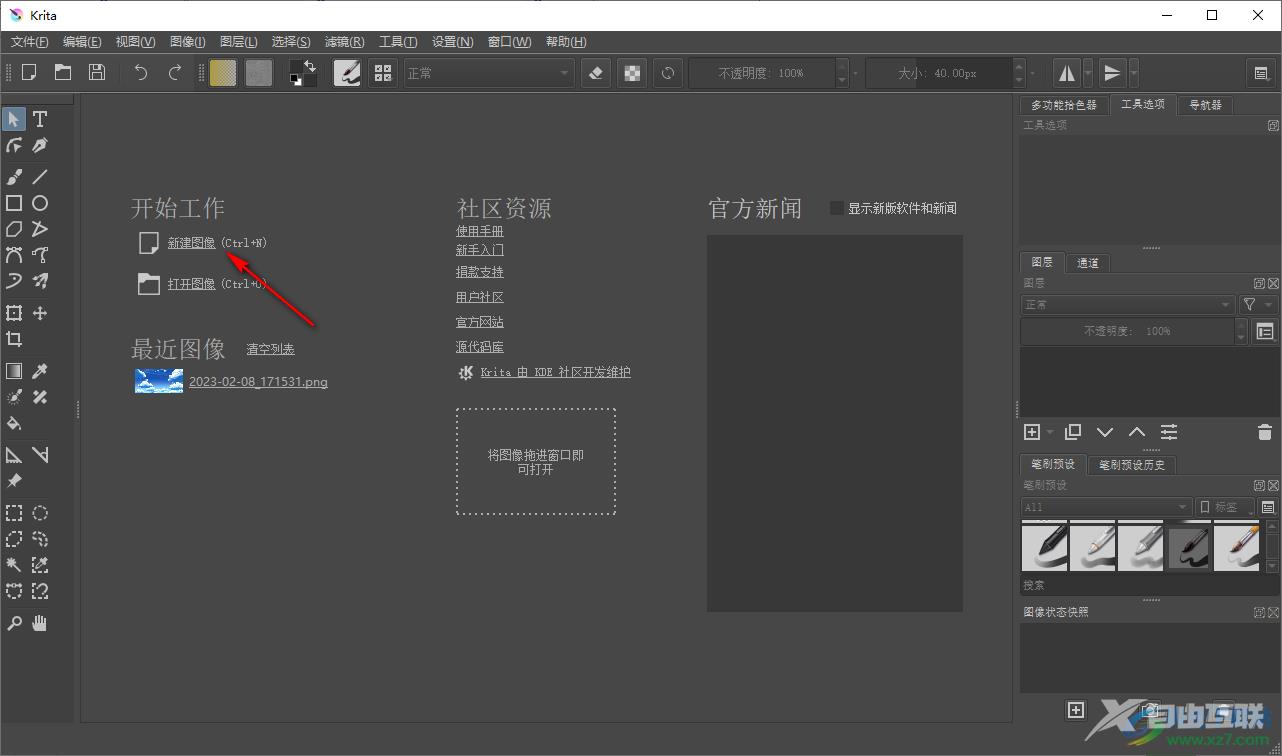Image resolution: width=1282 pixels, height=756 pixels.
Task: Open brush preset tag dropdown showing All
Action: coord(1106,507)
